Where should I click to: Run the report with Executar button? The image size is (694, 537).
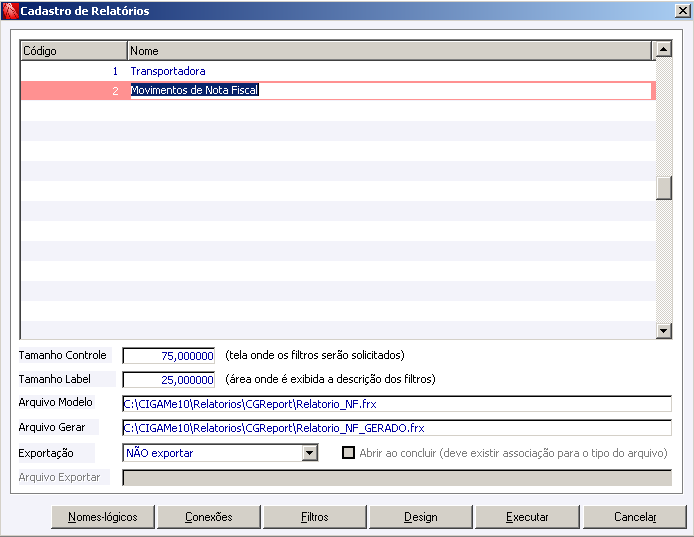(527, 517)
